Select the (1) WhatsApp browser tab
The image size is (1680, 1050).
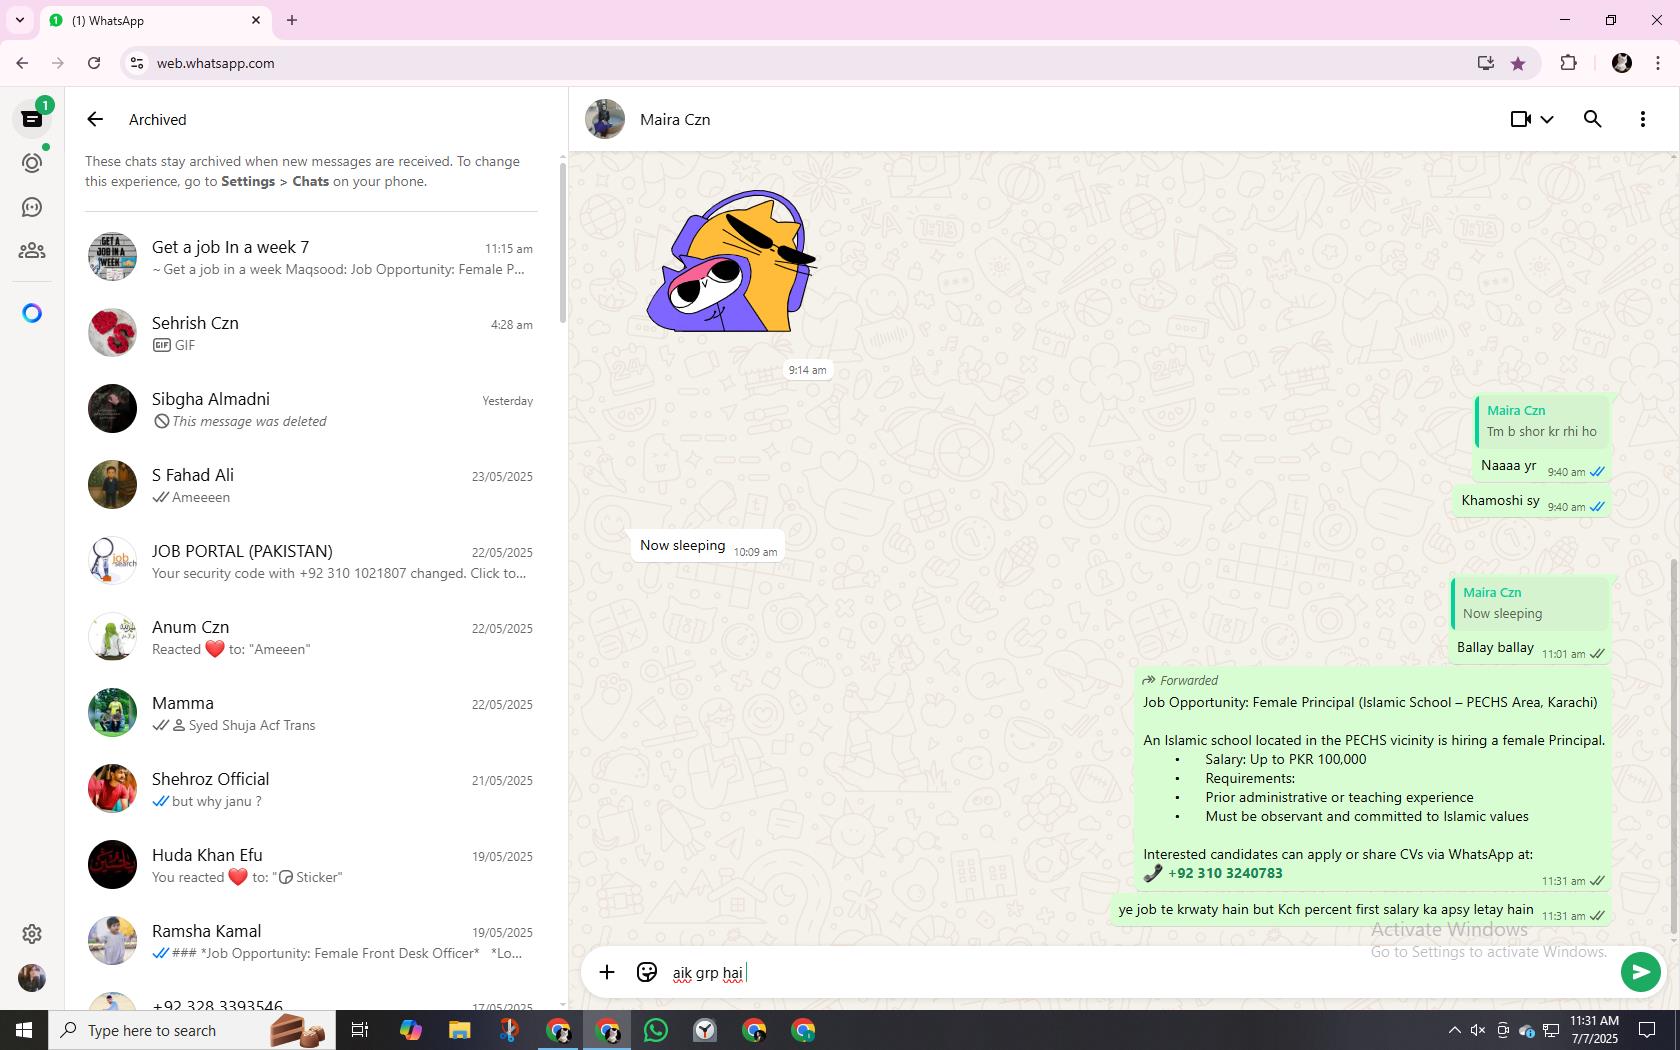[155, 20]
